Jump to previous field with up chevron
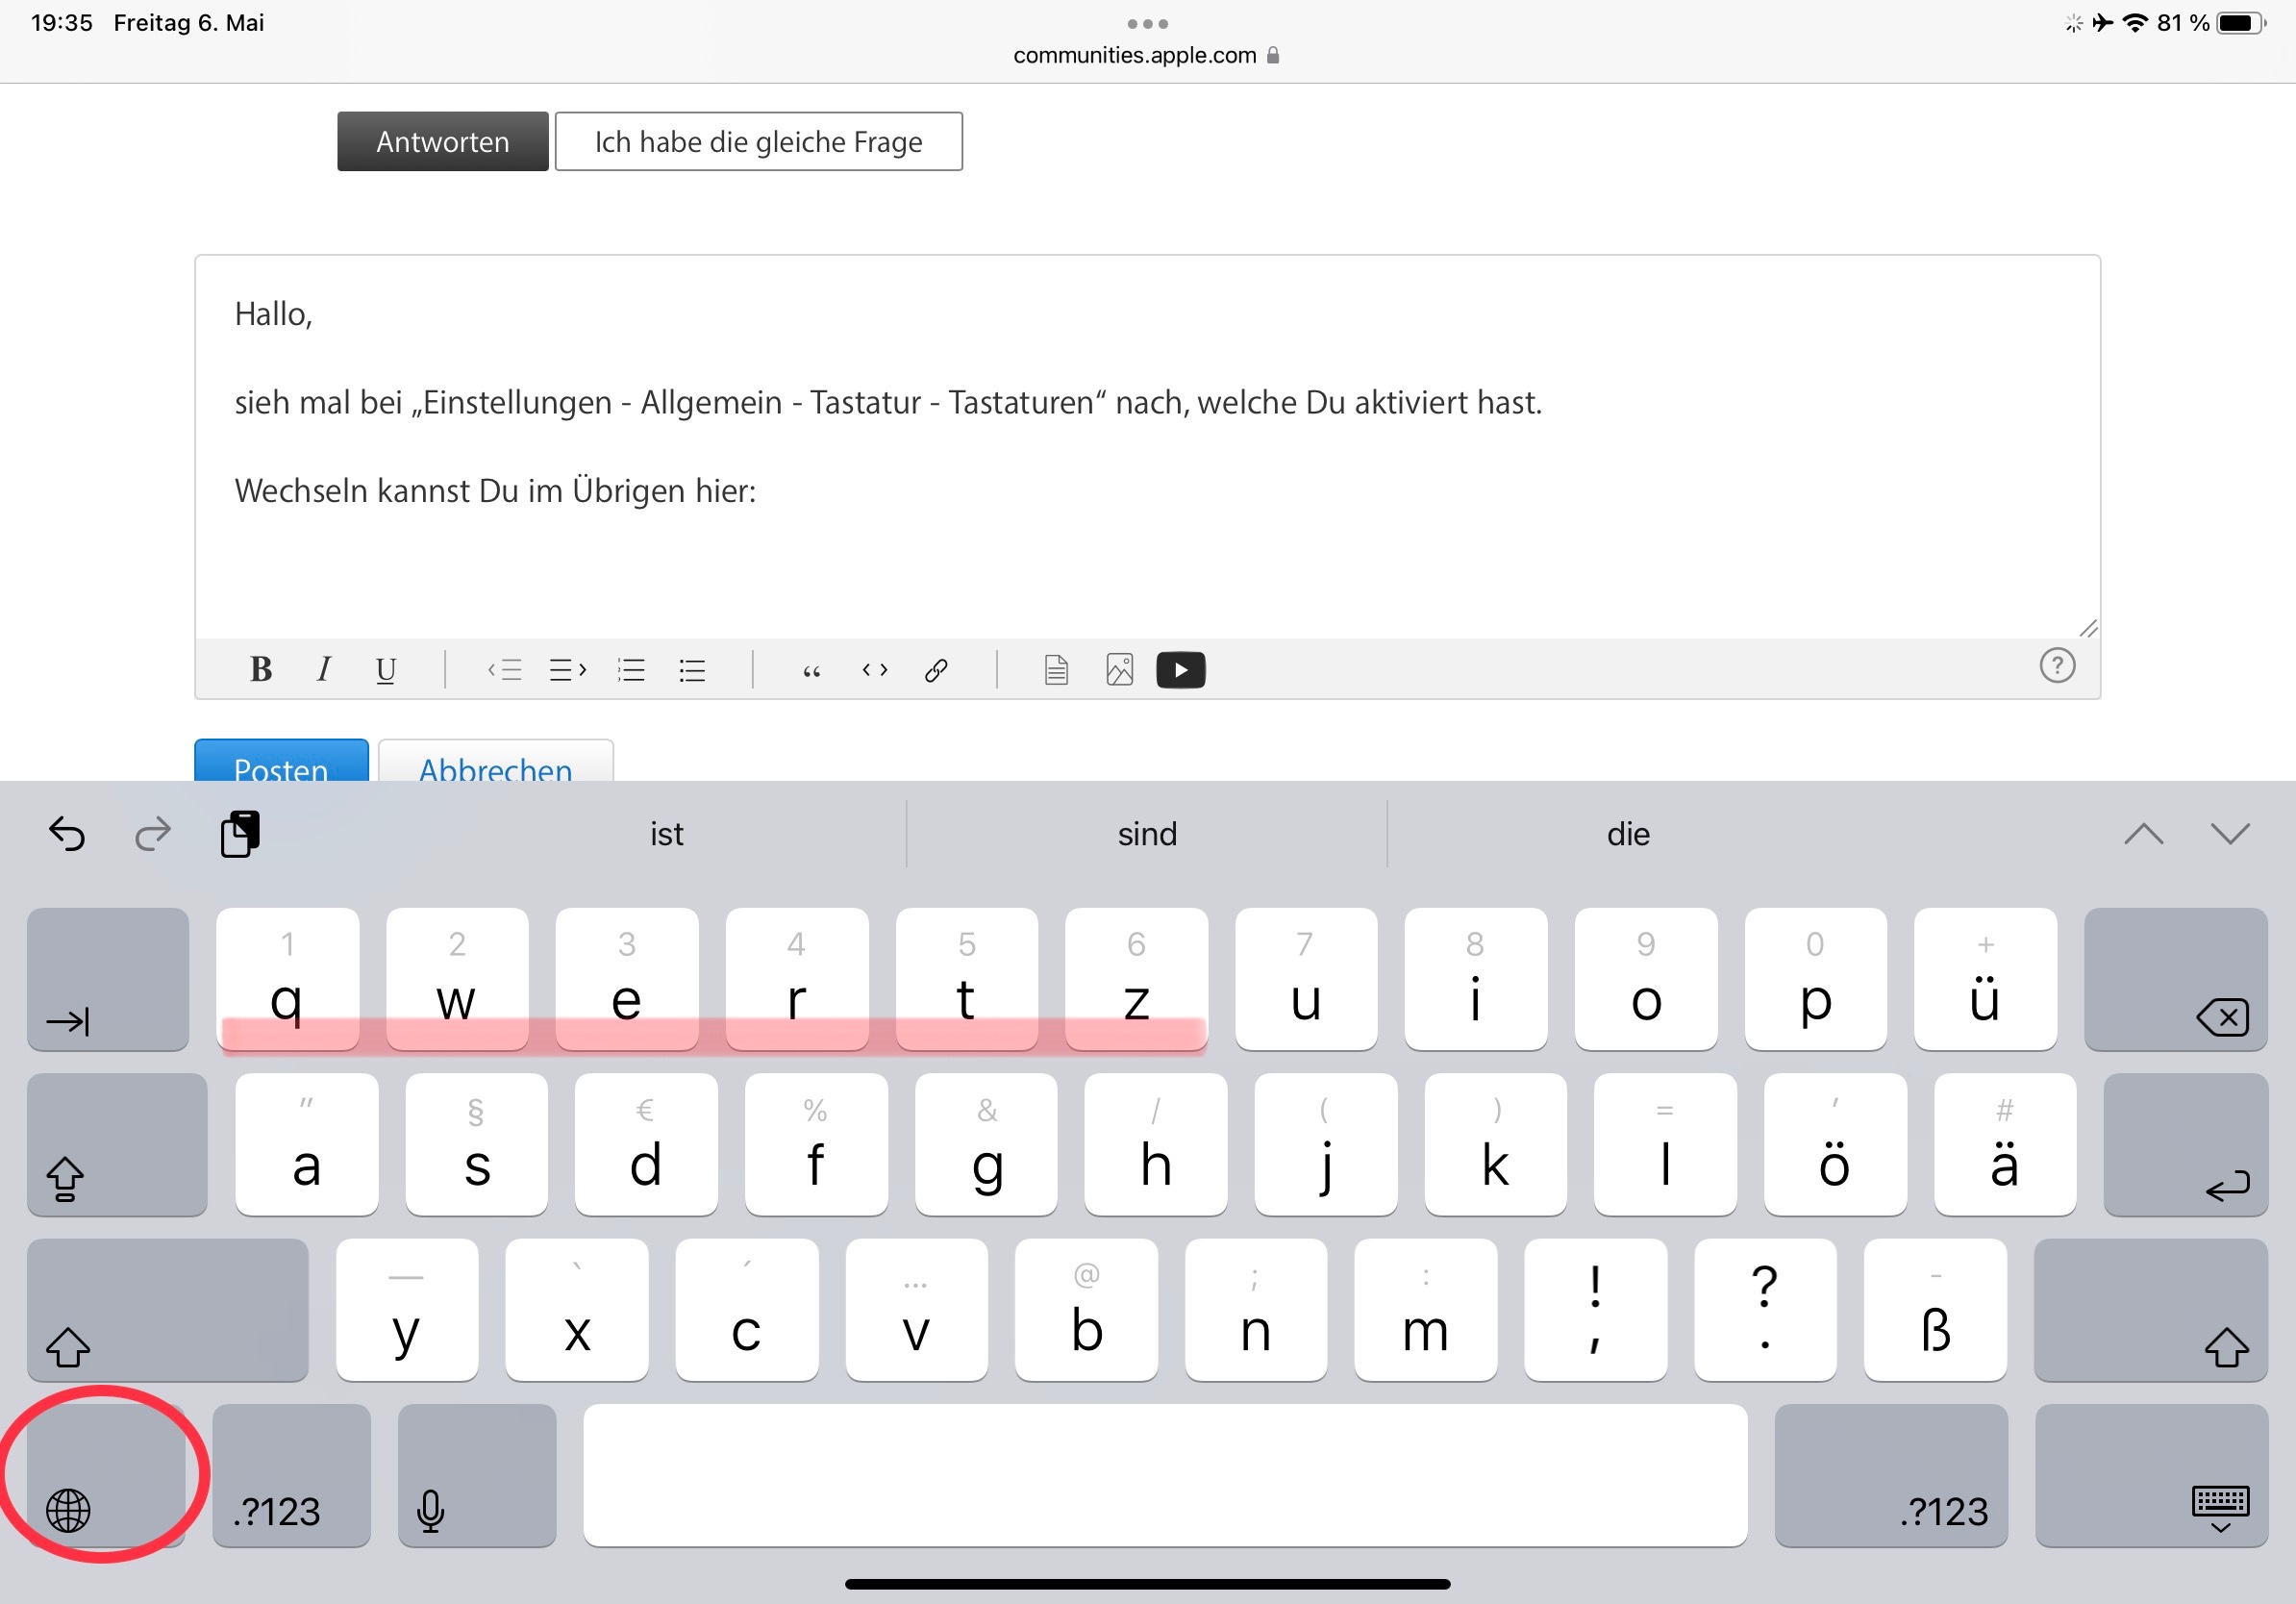Image resolution: width=2296 pixels, height=1604 pixels. [2143, 833]
